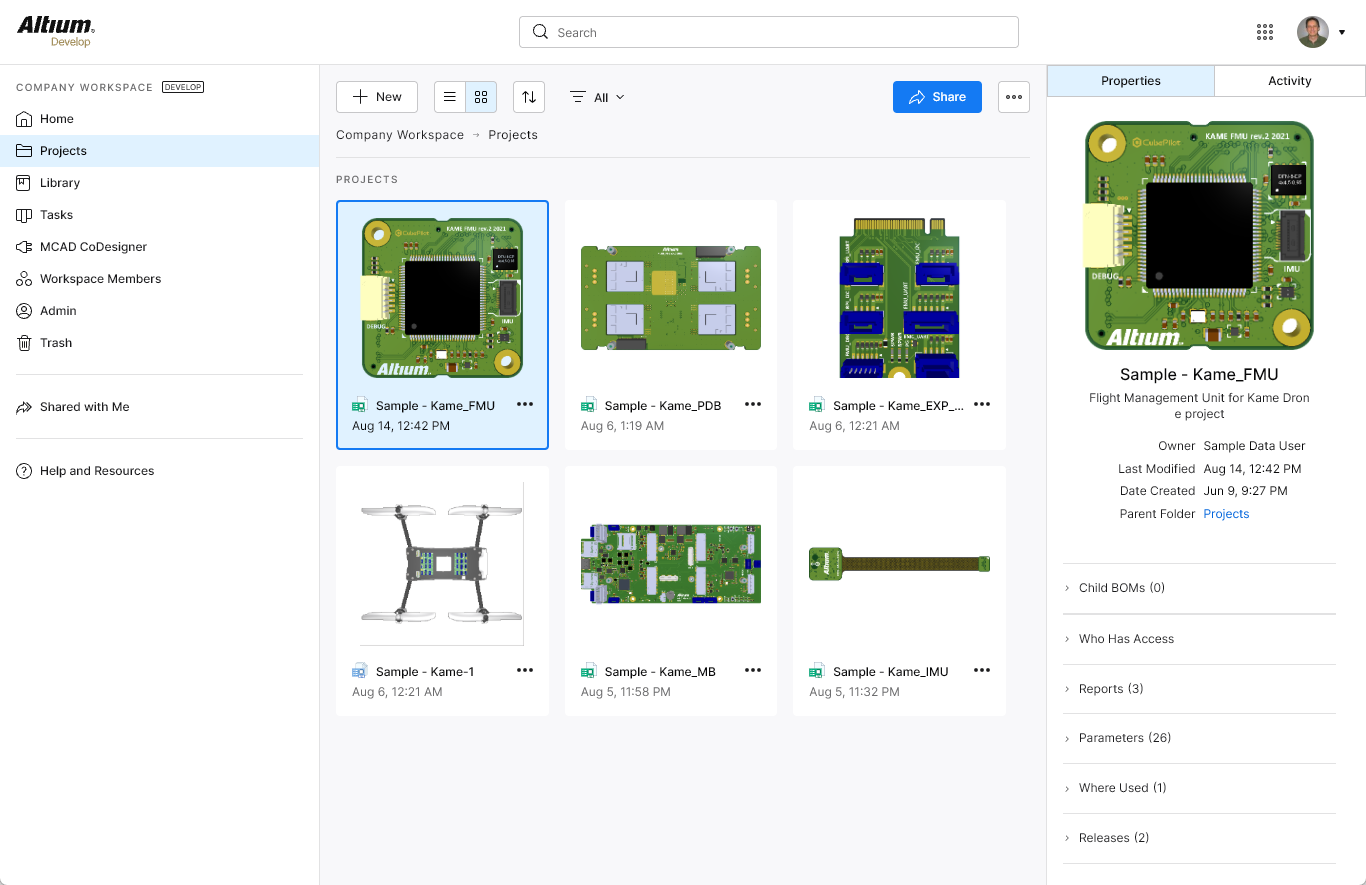1366x885 pixels.
Task: Open the MCAD CoDesigner sidebar item
Action: click(93, 247)
